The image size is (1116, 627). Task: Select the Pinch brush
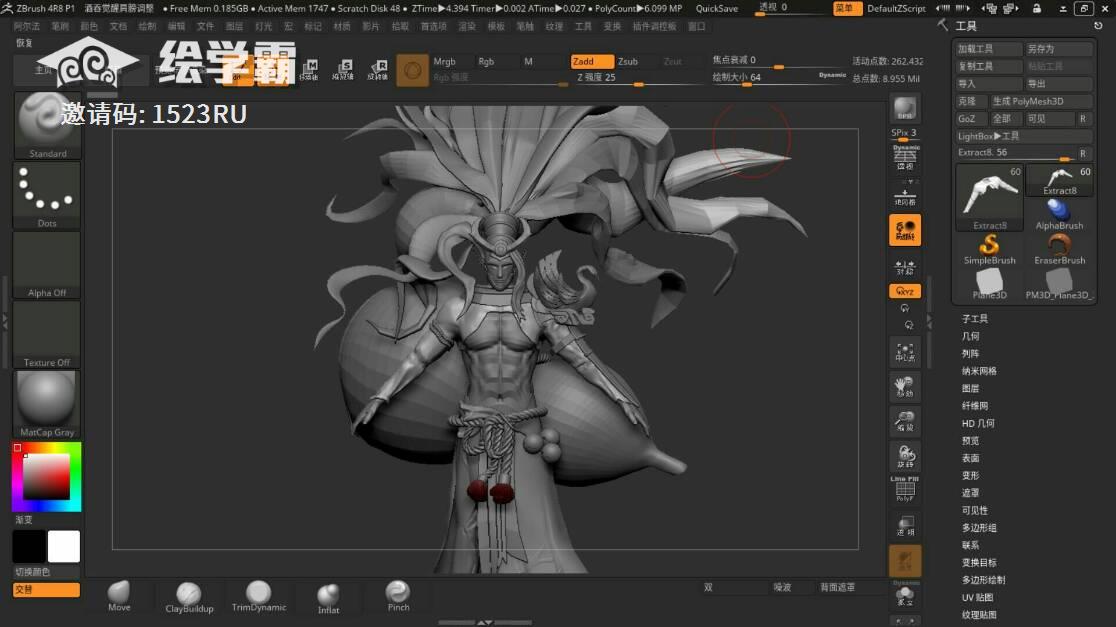[x=398, y=596]
